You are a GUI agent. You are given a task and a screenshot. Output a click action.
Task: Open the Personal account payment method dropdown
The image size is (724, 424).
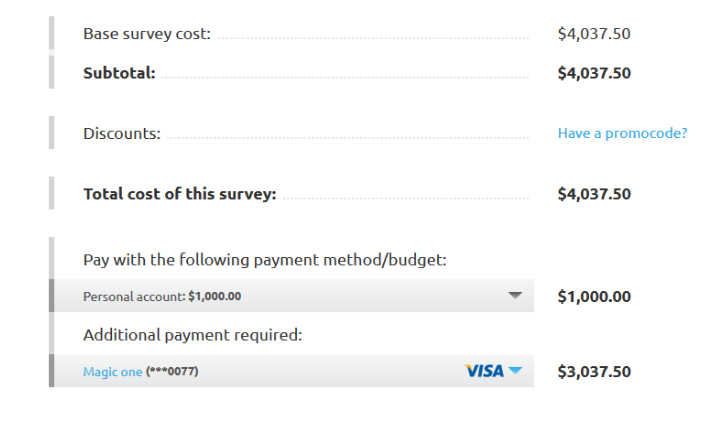pyautogui.click(x=300, y=296)
